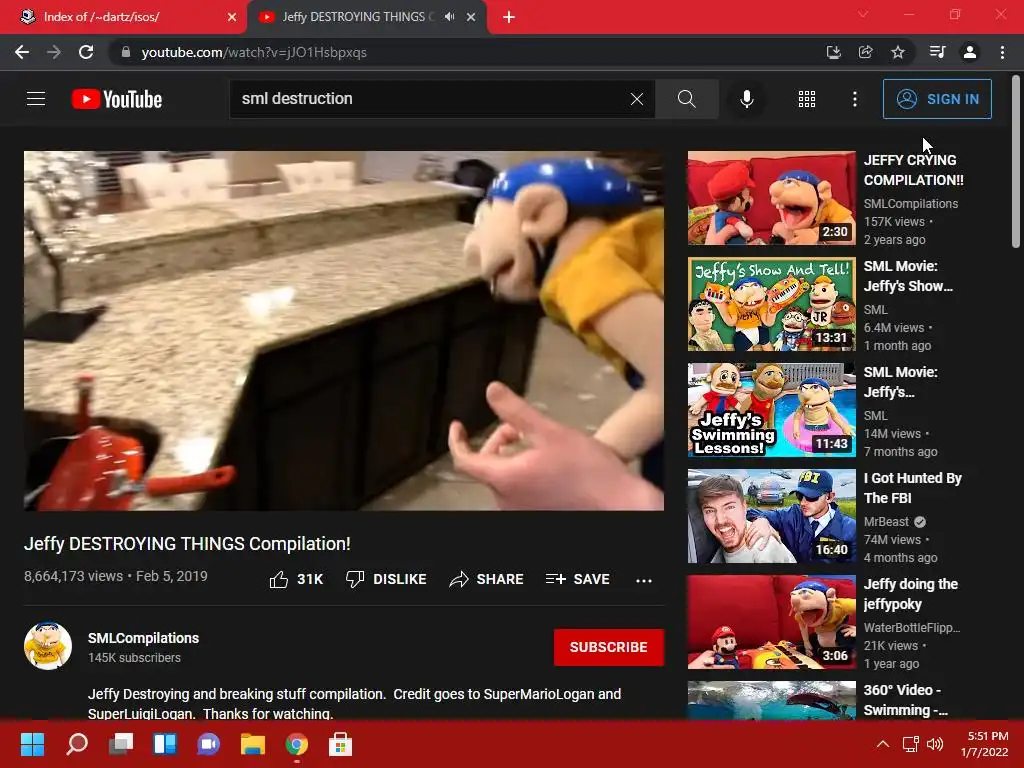Screen dimensions: 1024x768
Task: Click Jeffy's Swimming Lessons thumbnail
Action: 771,409
